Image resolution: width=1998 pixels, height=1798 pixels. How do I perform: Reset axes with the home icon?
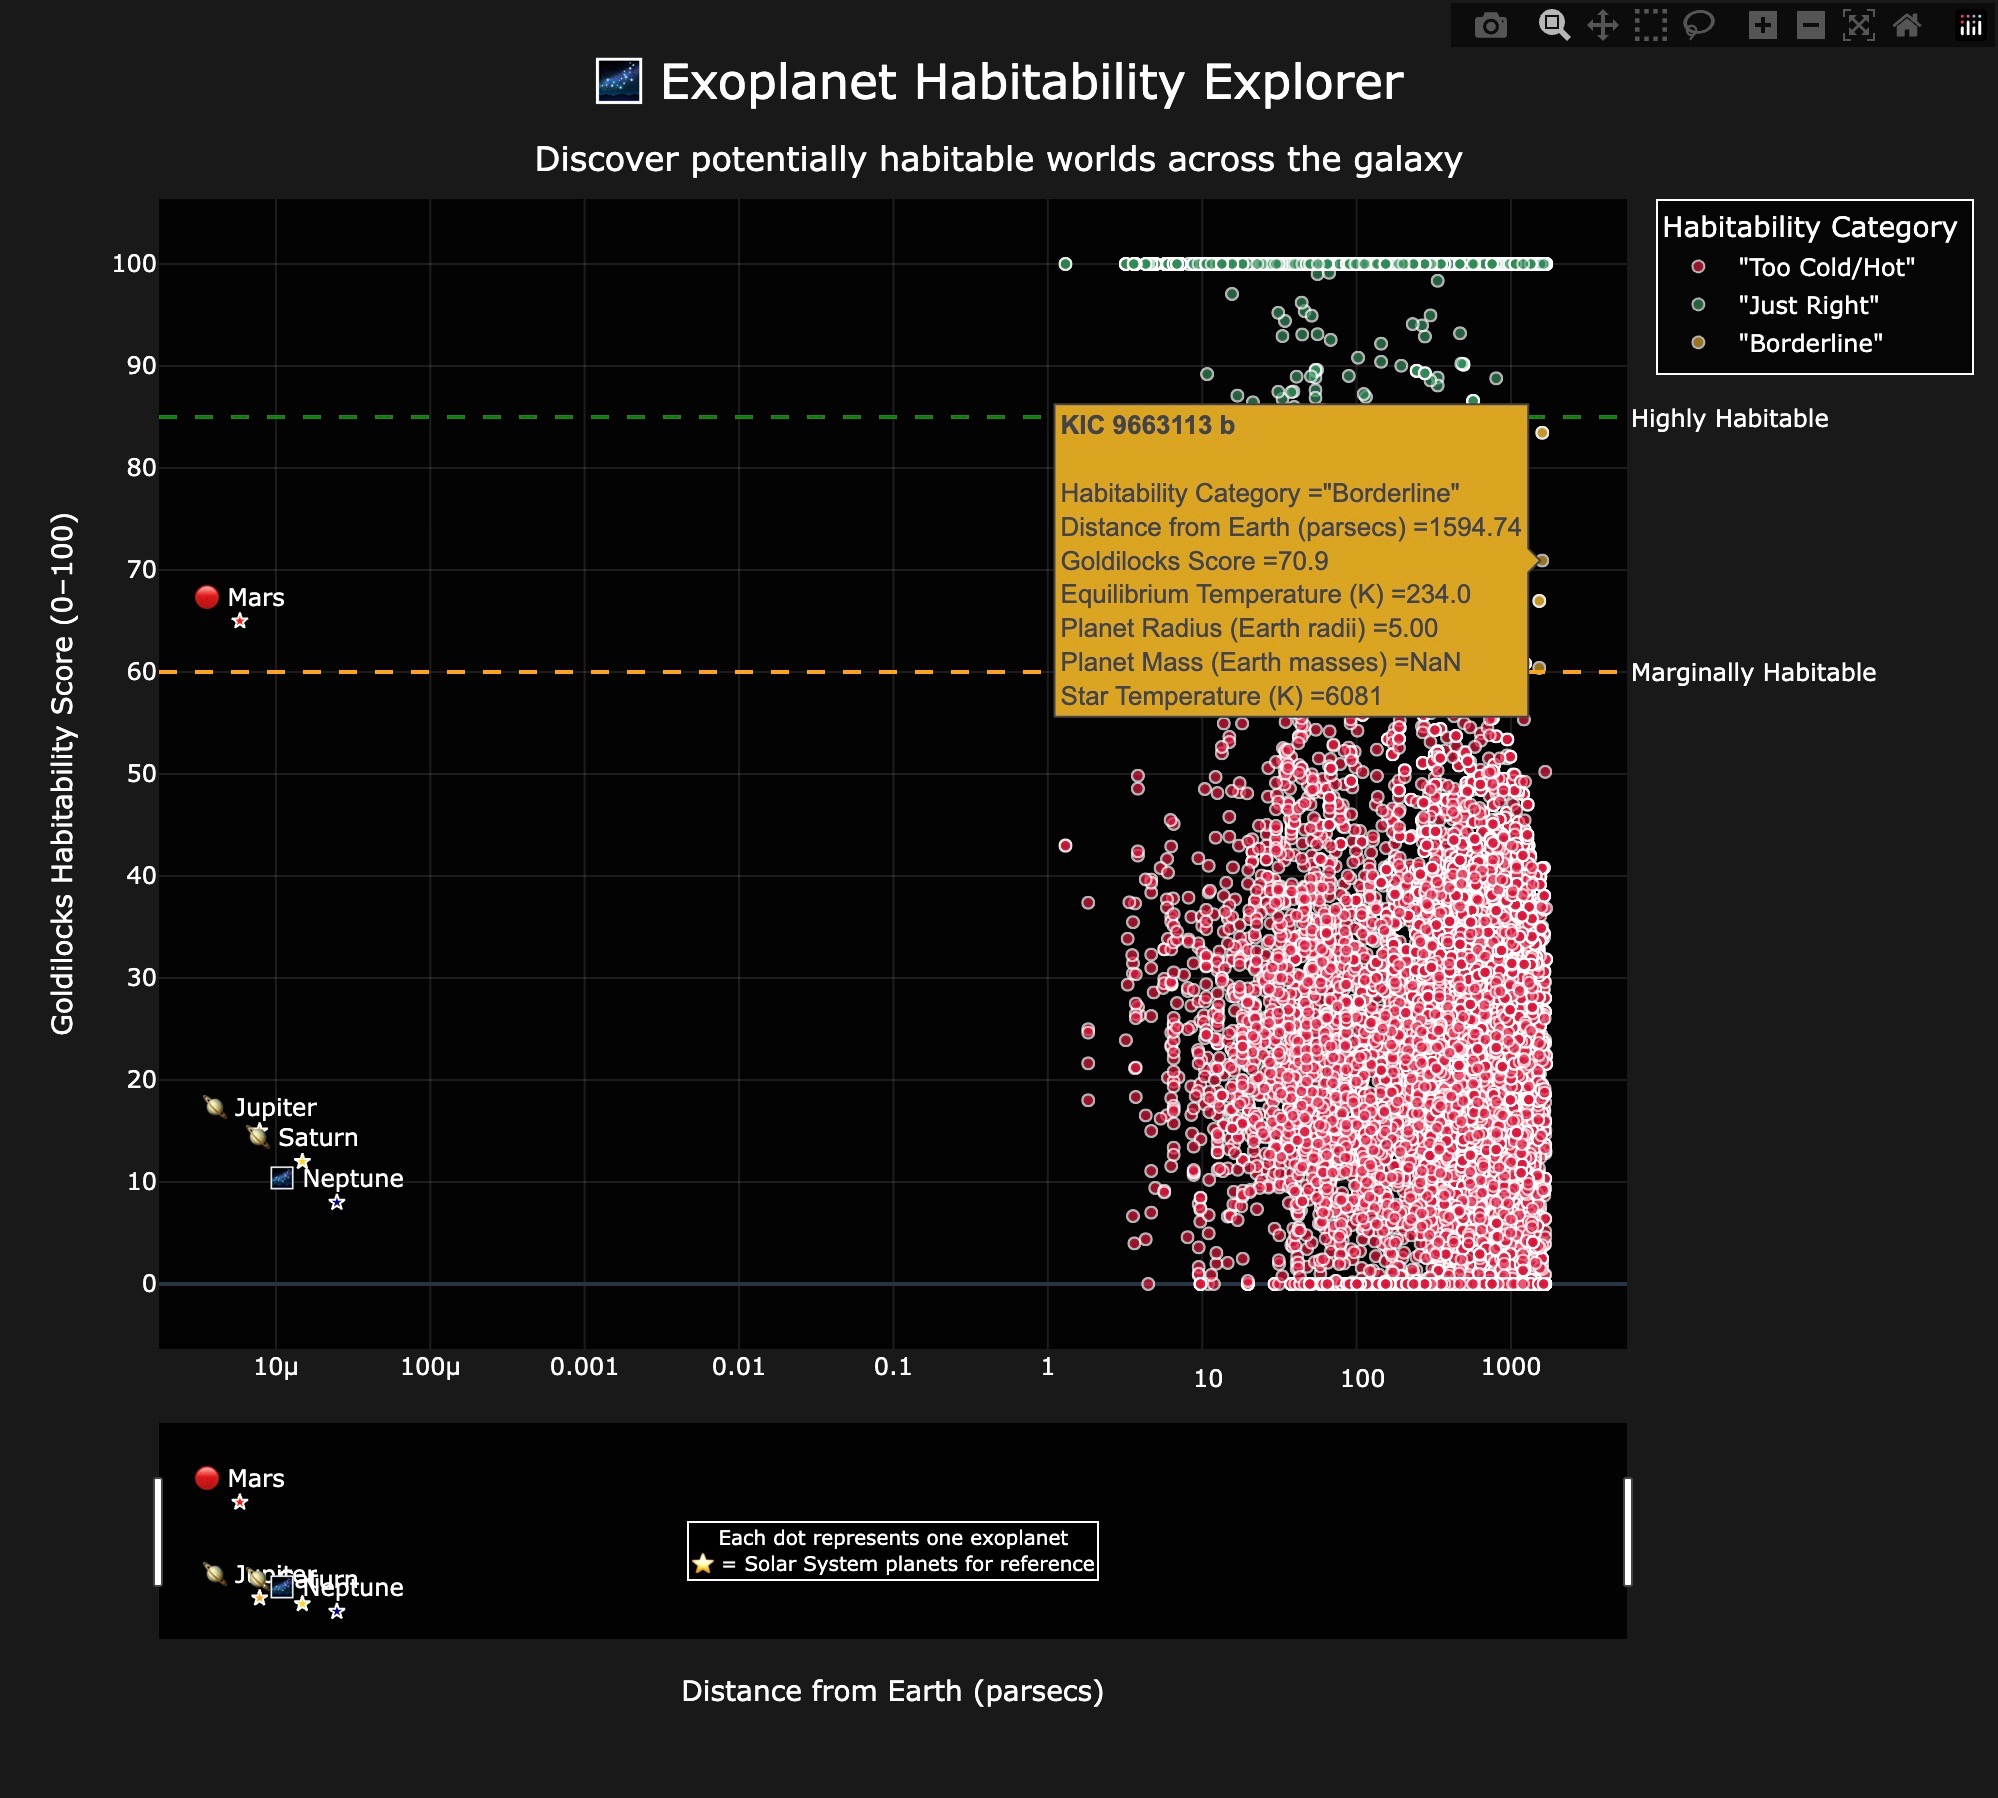click(1907, 25)
